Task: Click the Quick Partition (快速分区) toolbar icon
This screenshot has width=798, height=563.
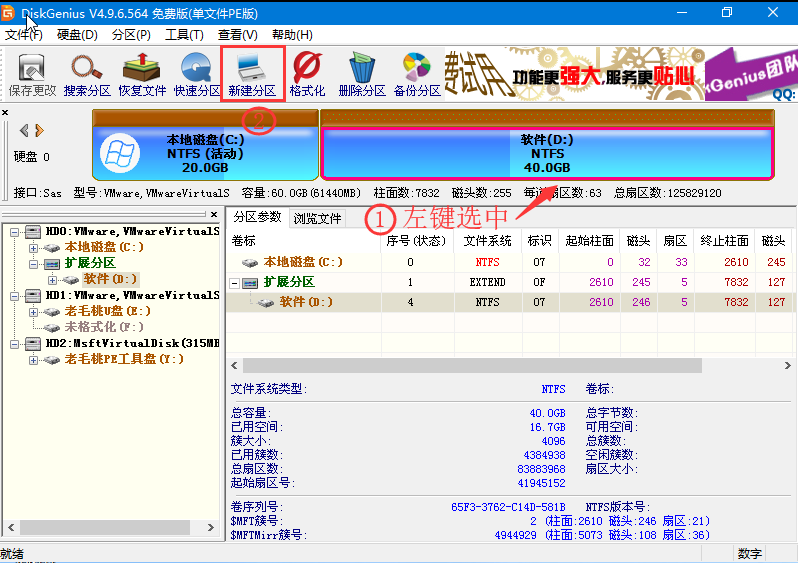Action: [197, 74]
